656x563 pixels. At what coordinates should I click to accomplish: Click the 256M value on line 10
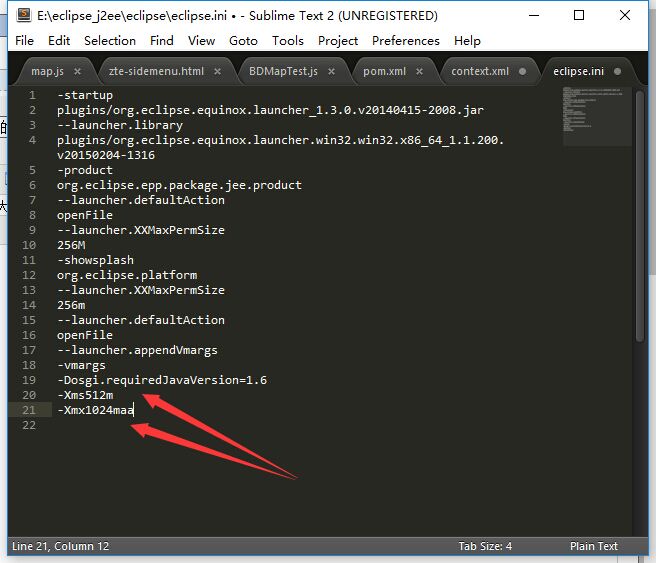click(71, 245)
